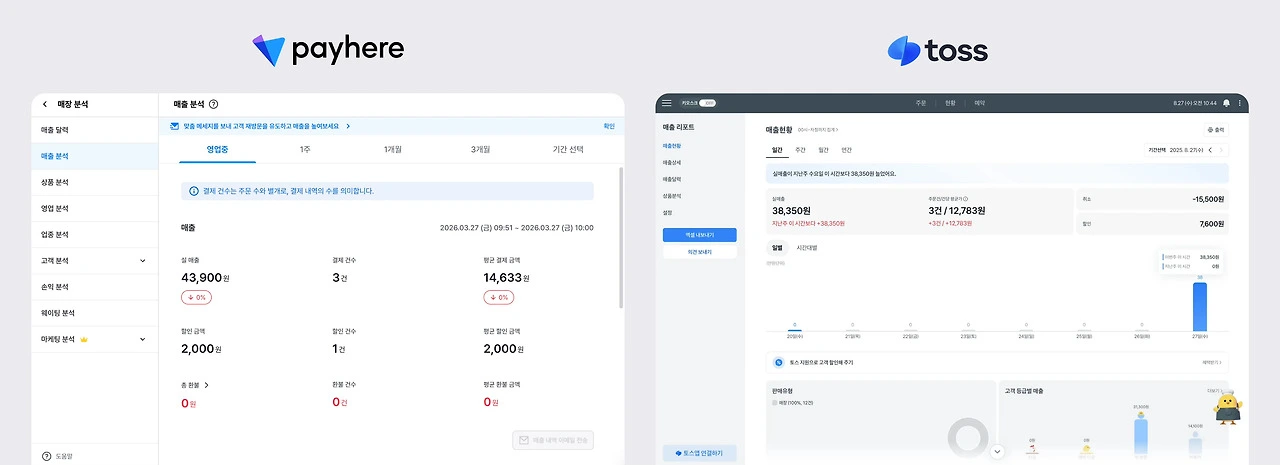Image resolution: width=1280 pixels, height=465 pixels.
Task: Expand 마케팅 분석 in payhere sidebar
Action: coord(142,339)
